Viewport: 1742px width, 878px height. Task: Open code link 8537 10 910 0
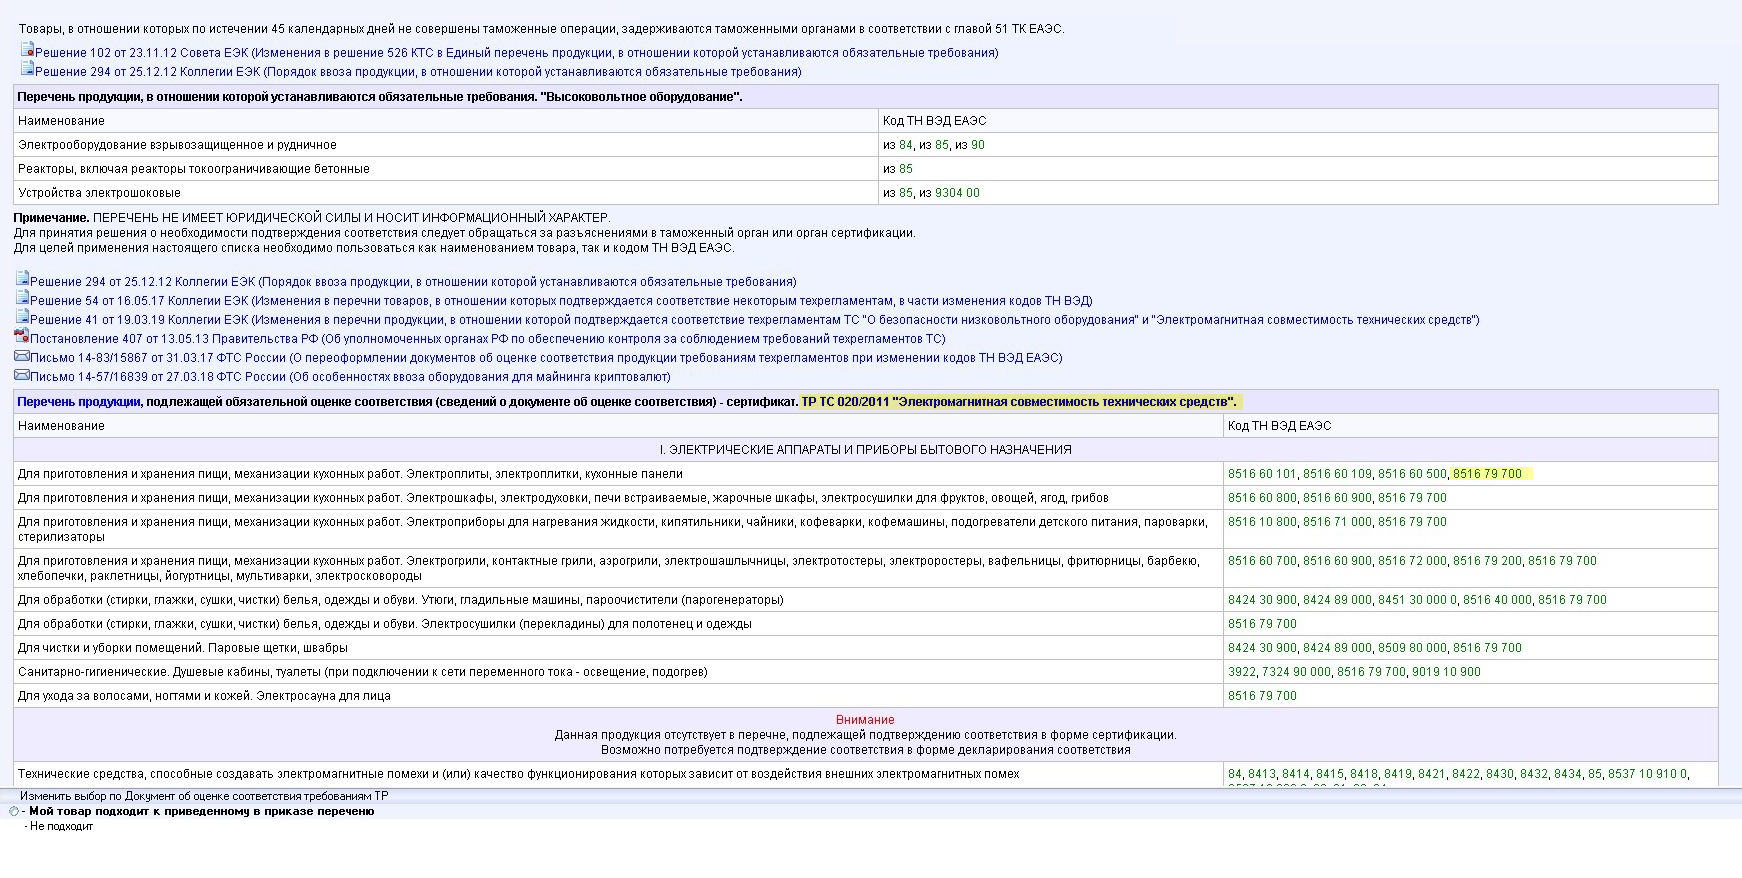[1647, 774]
